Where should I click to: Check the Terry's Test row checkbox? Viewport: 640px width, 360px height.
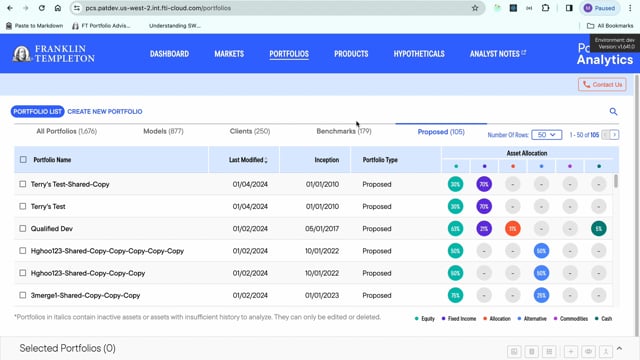22,207
